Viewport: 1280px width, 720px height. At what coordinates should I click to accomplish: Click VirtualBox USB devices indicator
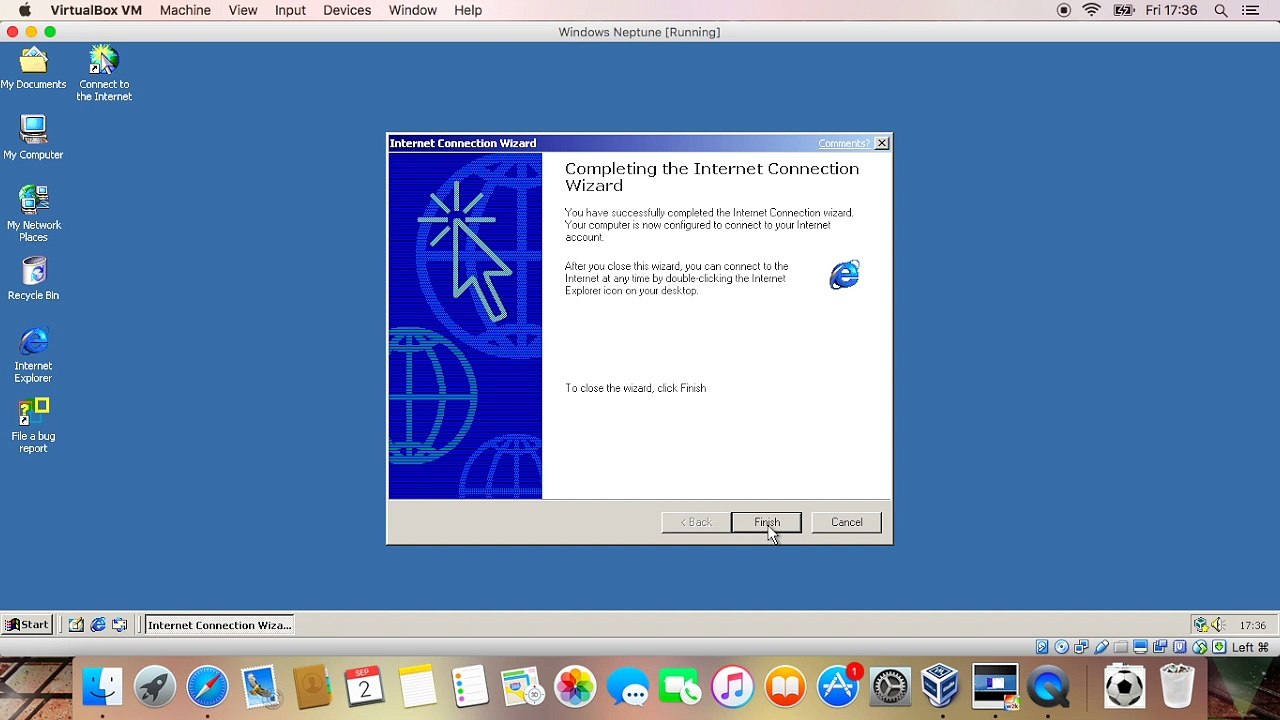[1101, 647]
